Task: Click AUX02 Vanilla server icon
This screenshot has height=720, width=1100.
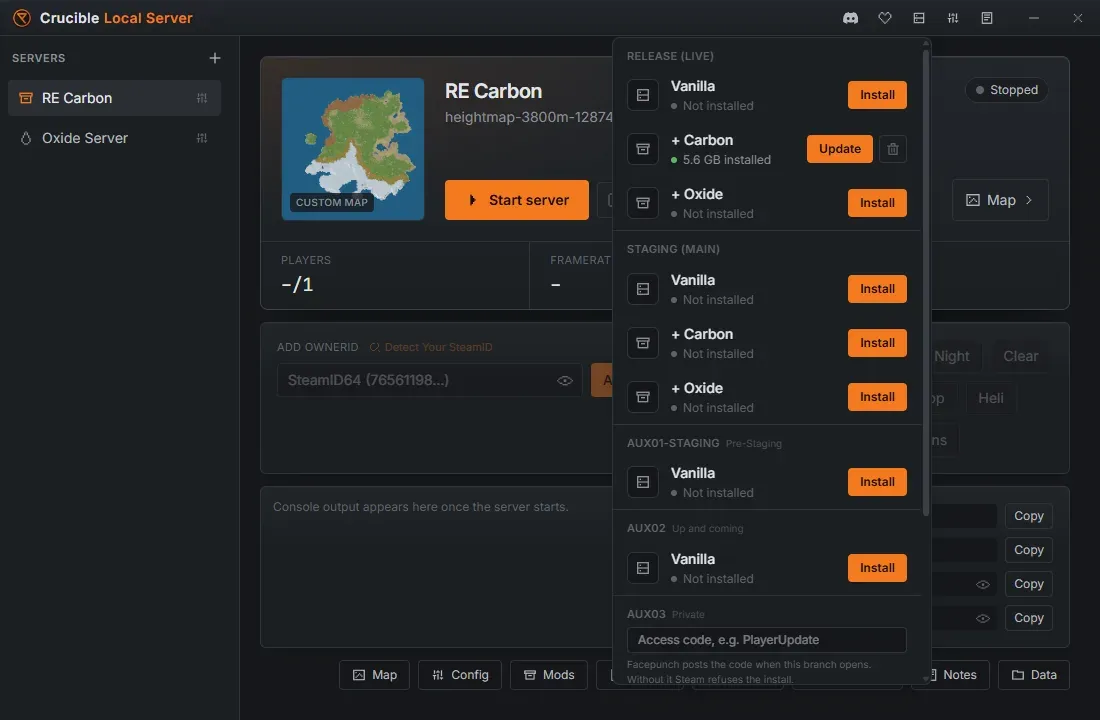Action: click(643, 568)
